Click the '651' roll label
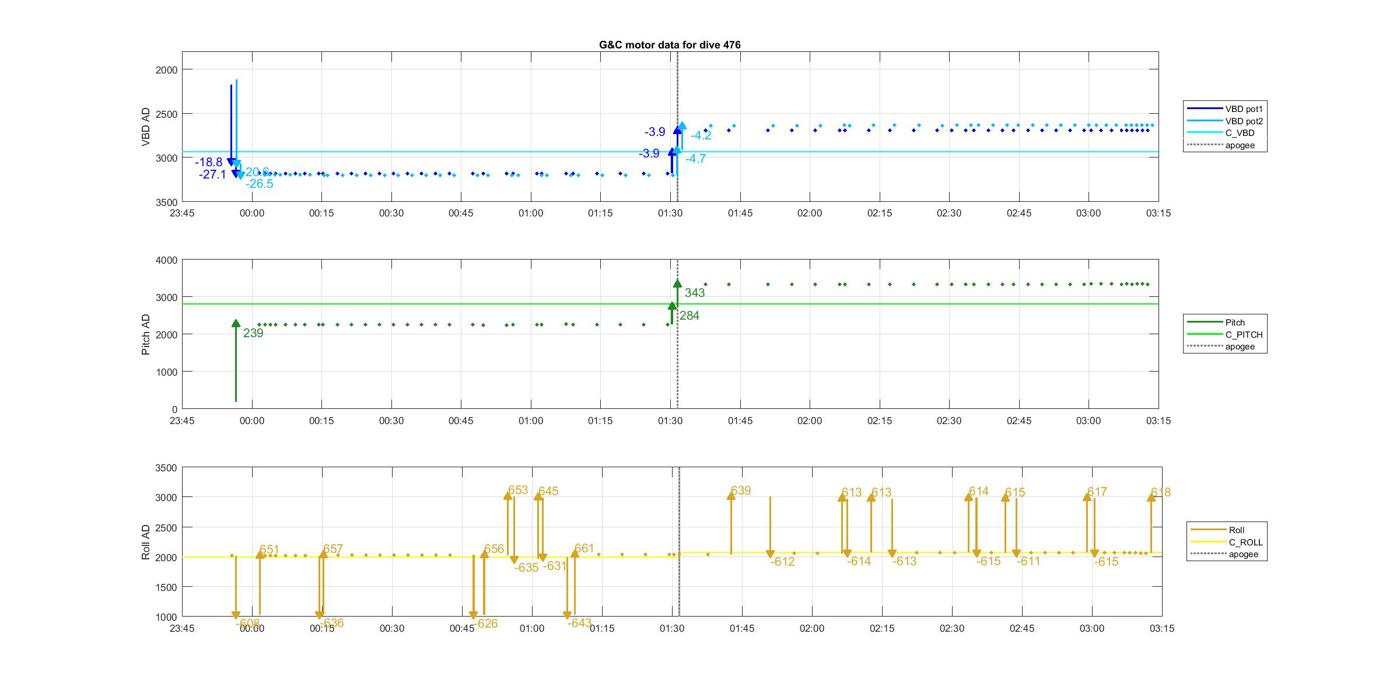 pos(269,550)
